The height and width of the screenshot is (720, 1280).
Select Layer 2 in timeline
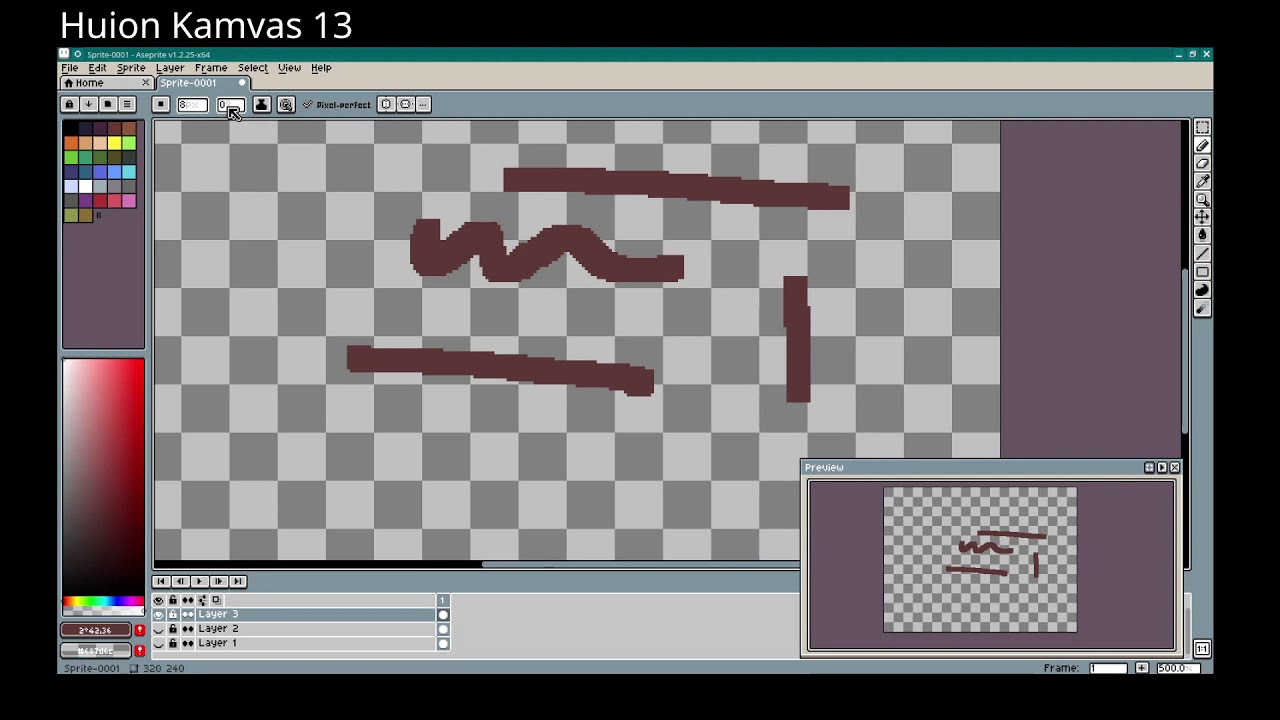pyautogui.click(x=315, y=629)
